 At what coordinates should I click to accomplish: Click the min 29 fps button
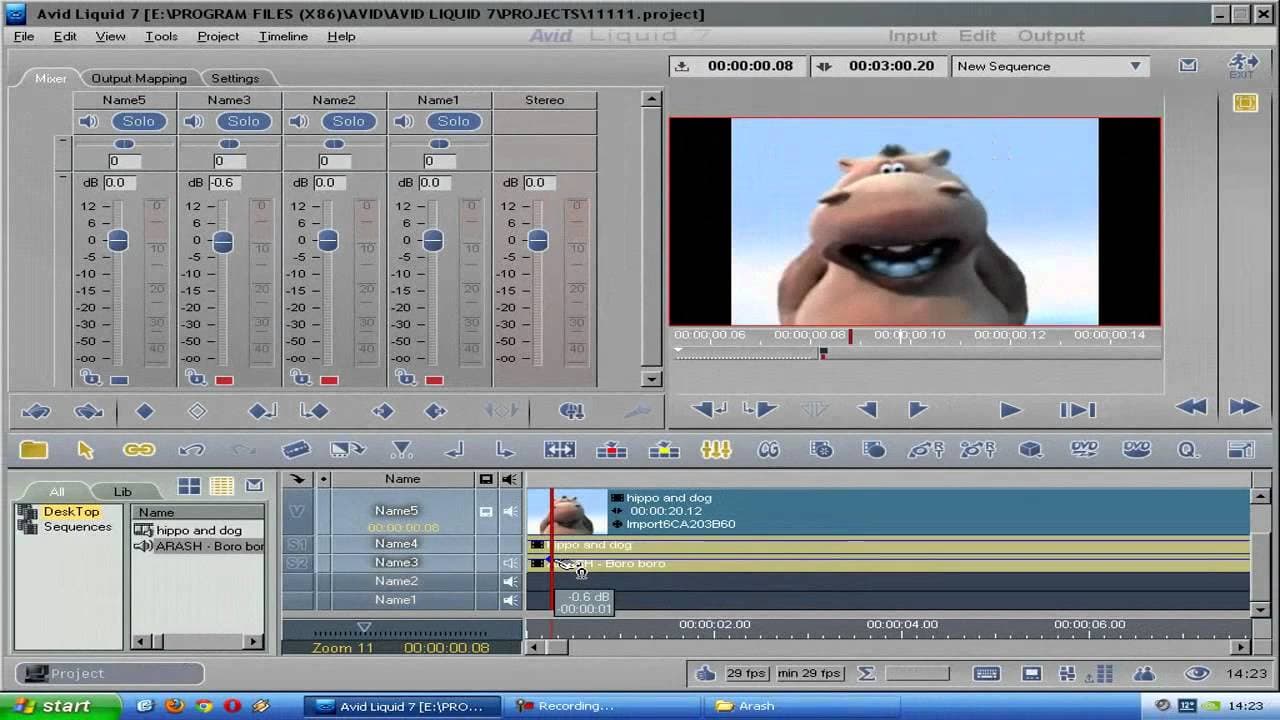pos(809,673)
